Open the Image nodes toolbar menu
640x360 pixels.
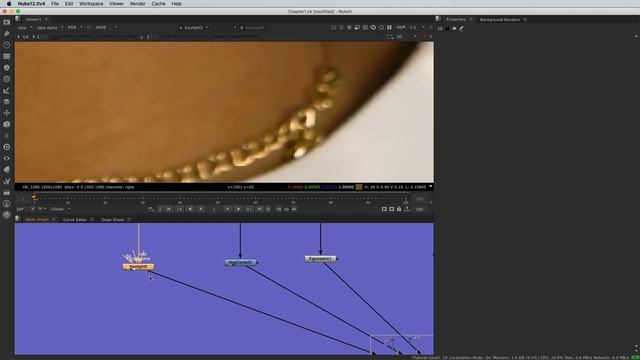[x=7, y=22]
